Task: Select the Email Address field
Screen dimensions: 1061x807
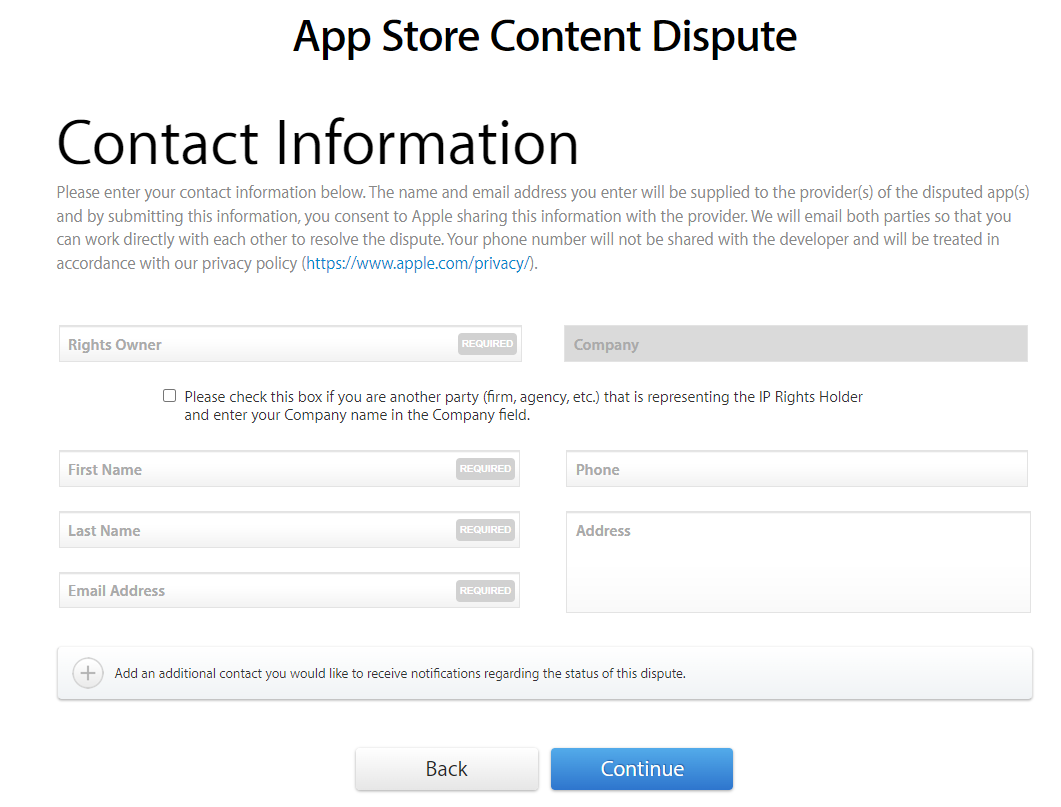Action: point(289,590)
